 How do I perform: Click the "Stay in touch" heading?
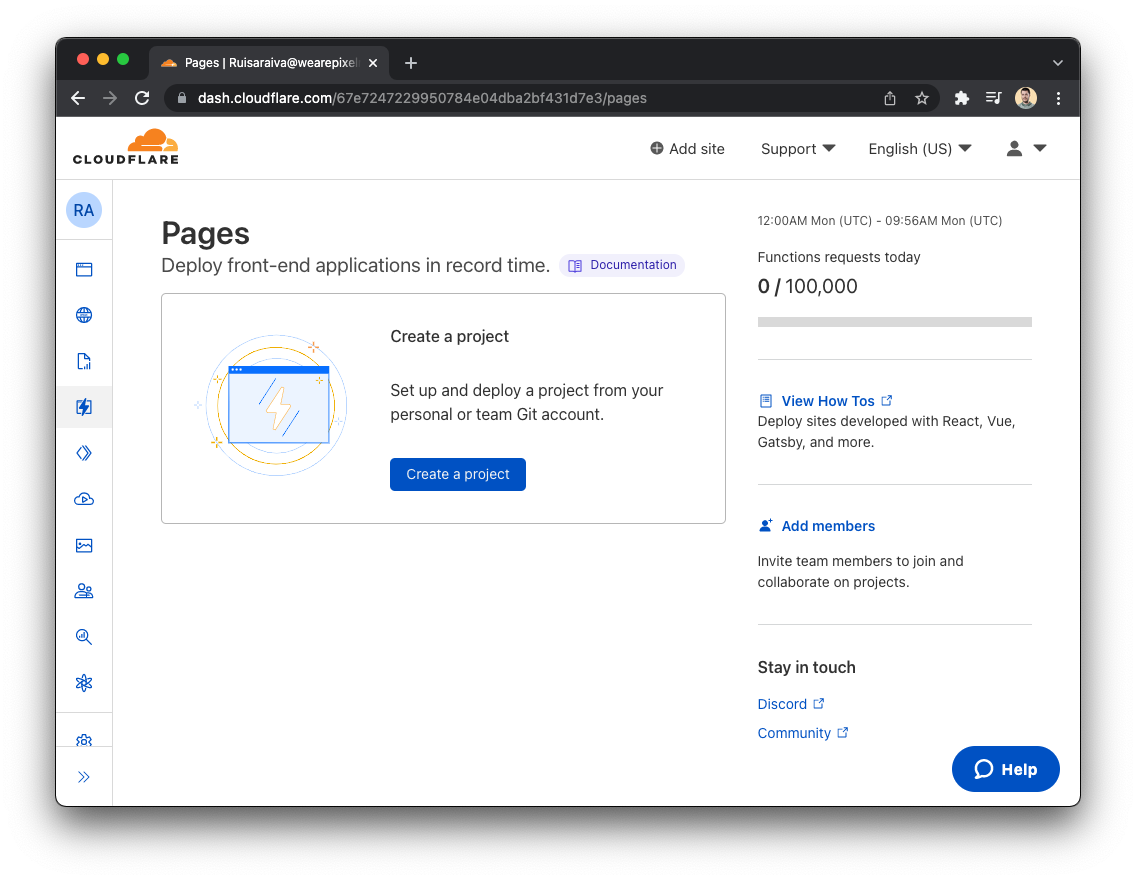(x=806, y=668)
